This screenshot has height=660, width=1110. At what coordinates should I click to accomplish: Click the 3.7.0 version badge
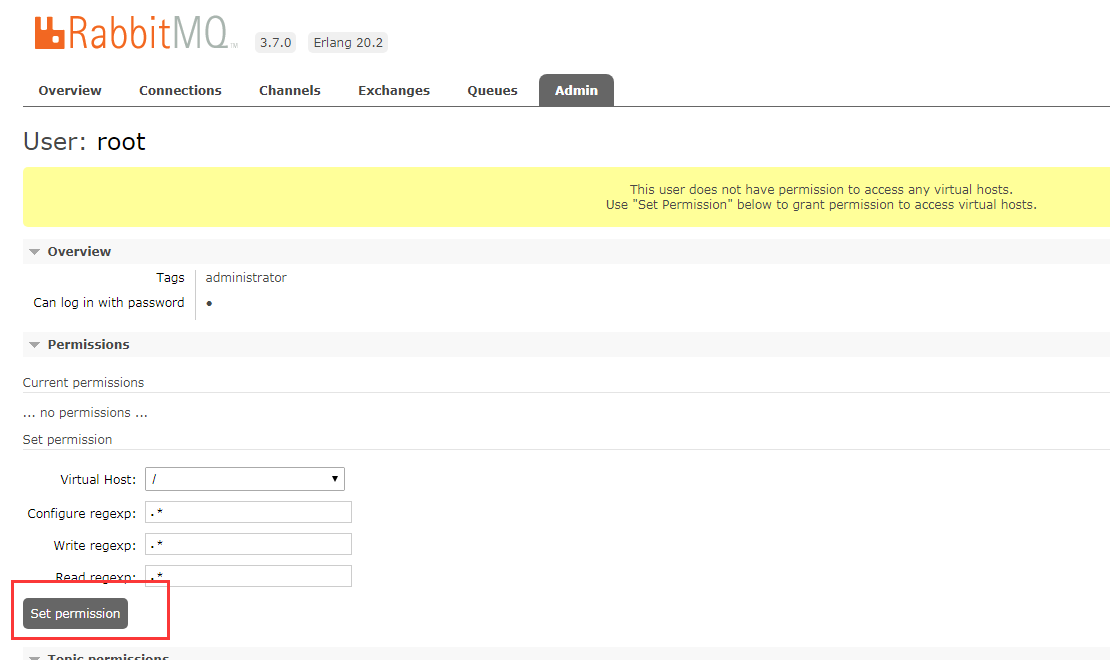pyautogui.click(x=275, y=42)
